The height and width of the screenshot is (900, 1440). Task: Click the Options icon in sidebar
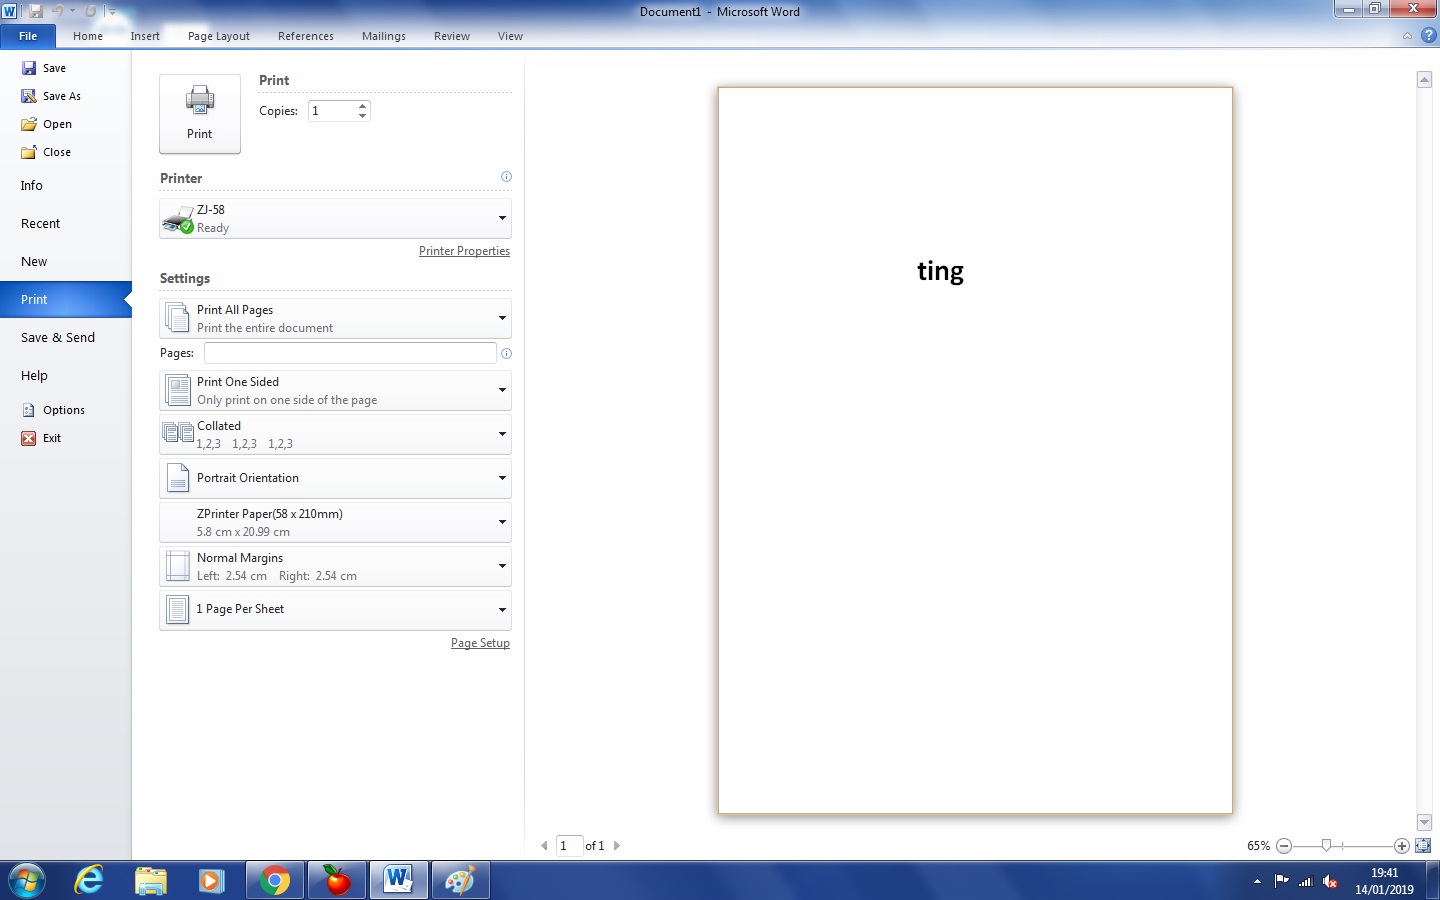pos(29,410)
